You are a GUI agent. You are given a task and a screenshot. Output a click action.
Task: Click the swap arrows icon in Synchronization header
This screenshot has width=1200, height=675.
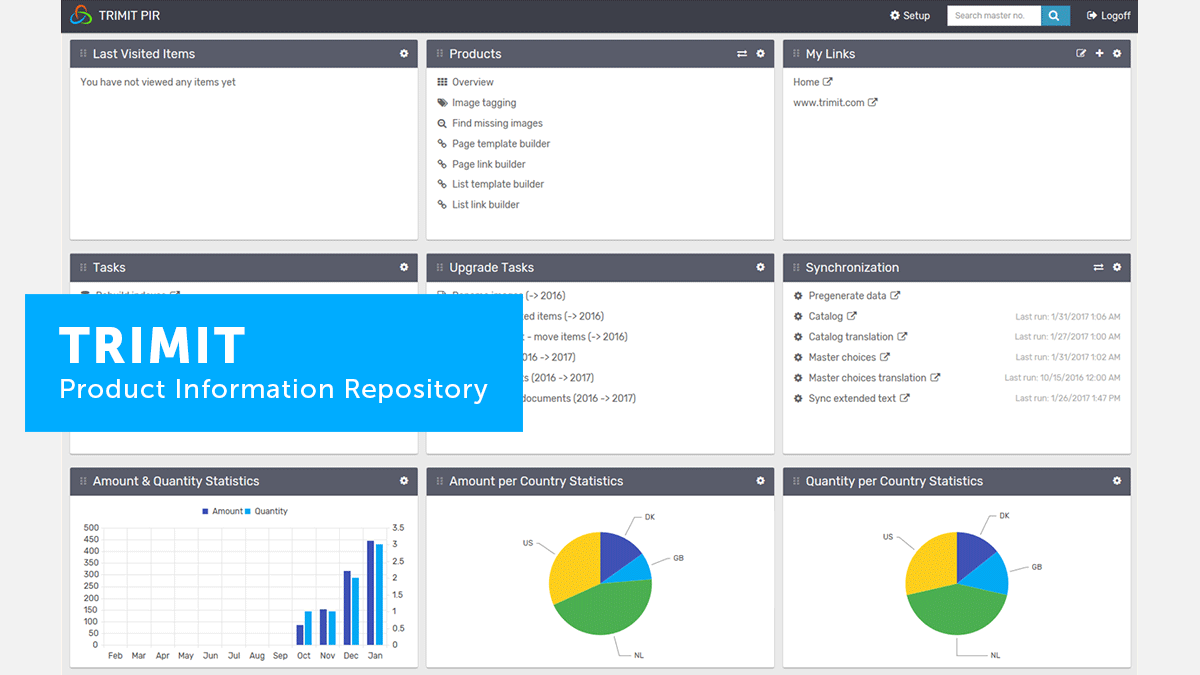click(1099, 268)
